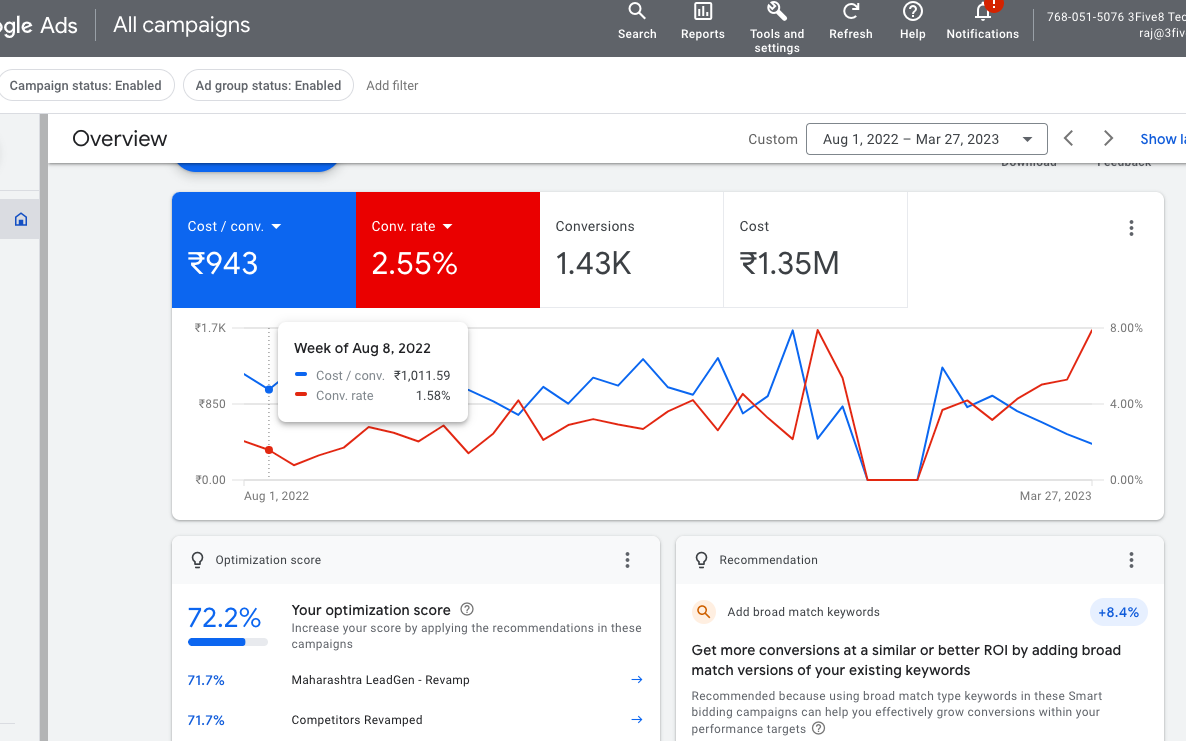Open Competitors Revamped campaign
The height and width of the screenshot is (741, 1186).
pos(357,720)
